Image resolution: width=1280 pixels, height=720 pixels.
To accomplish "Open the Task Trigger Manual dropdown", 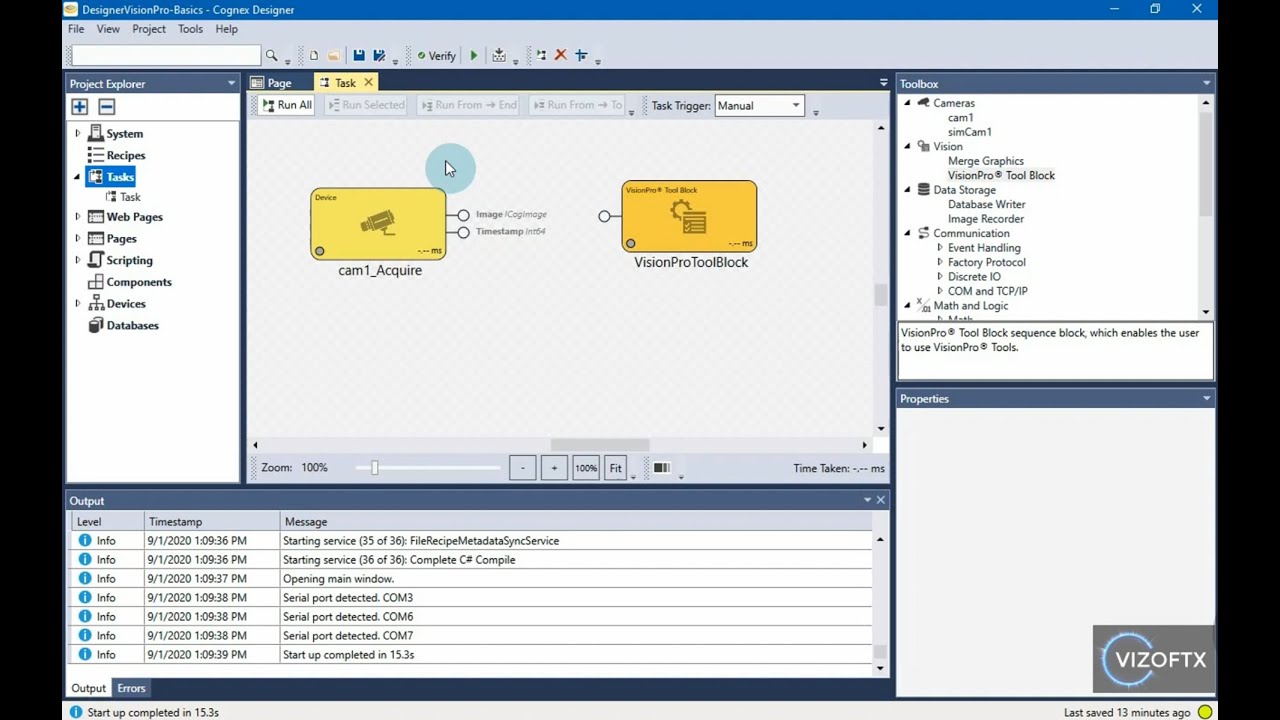I will click(759, 106).
